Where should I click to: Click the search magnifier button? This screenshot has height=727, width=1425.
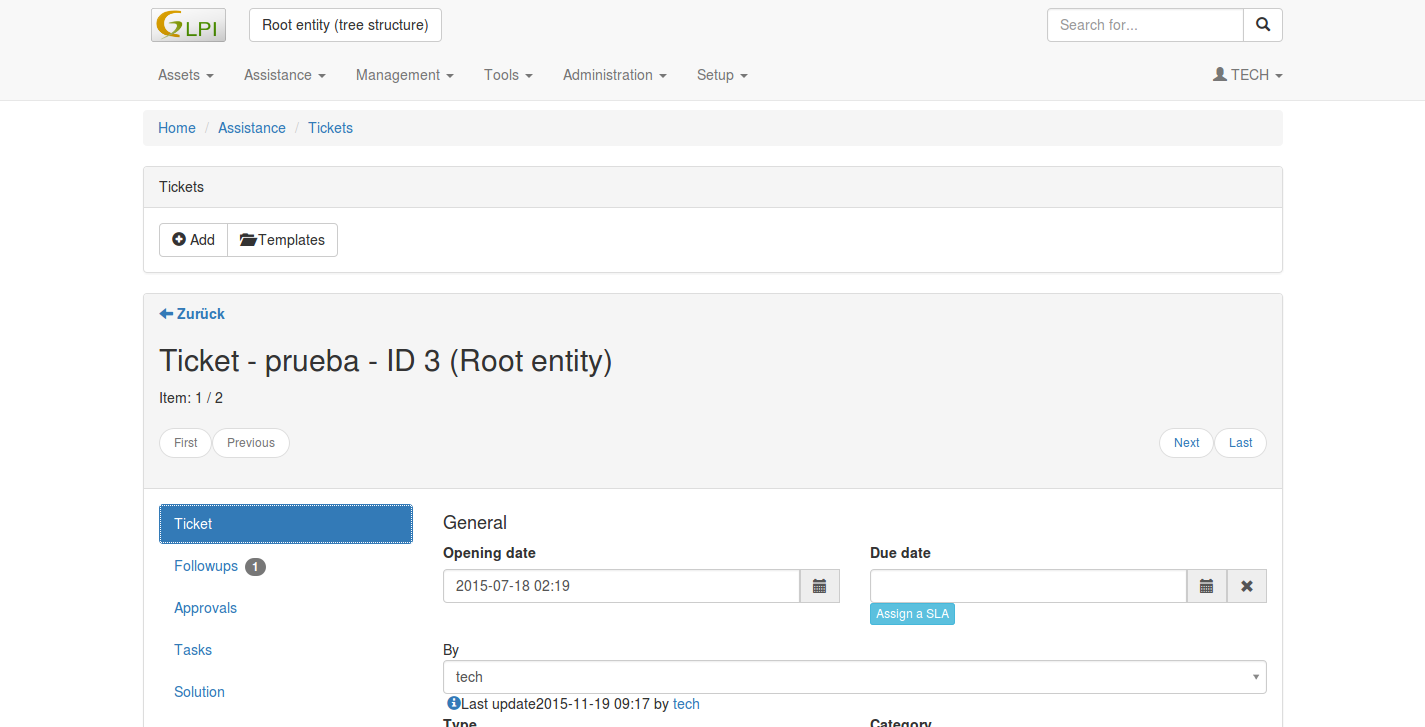tap(1262, 25)
